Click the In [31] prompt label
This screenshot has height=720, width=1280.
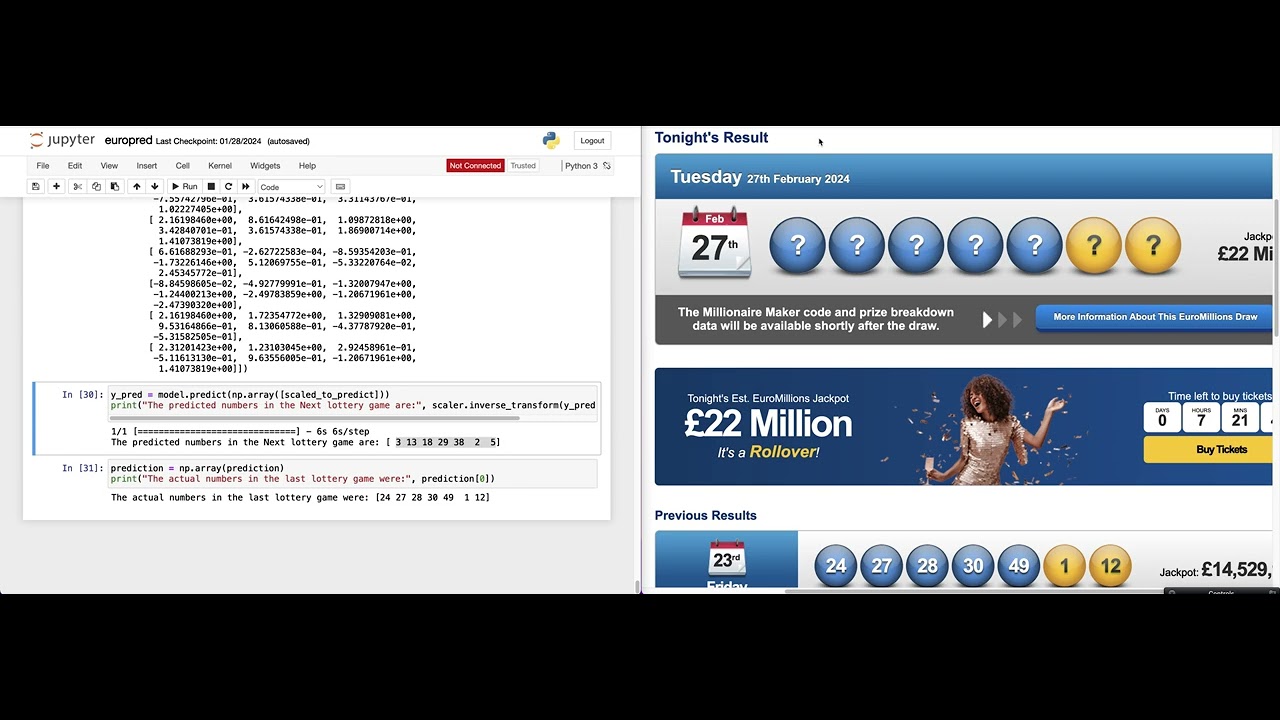[82, 468]
